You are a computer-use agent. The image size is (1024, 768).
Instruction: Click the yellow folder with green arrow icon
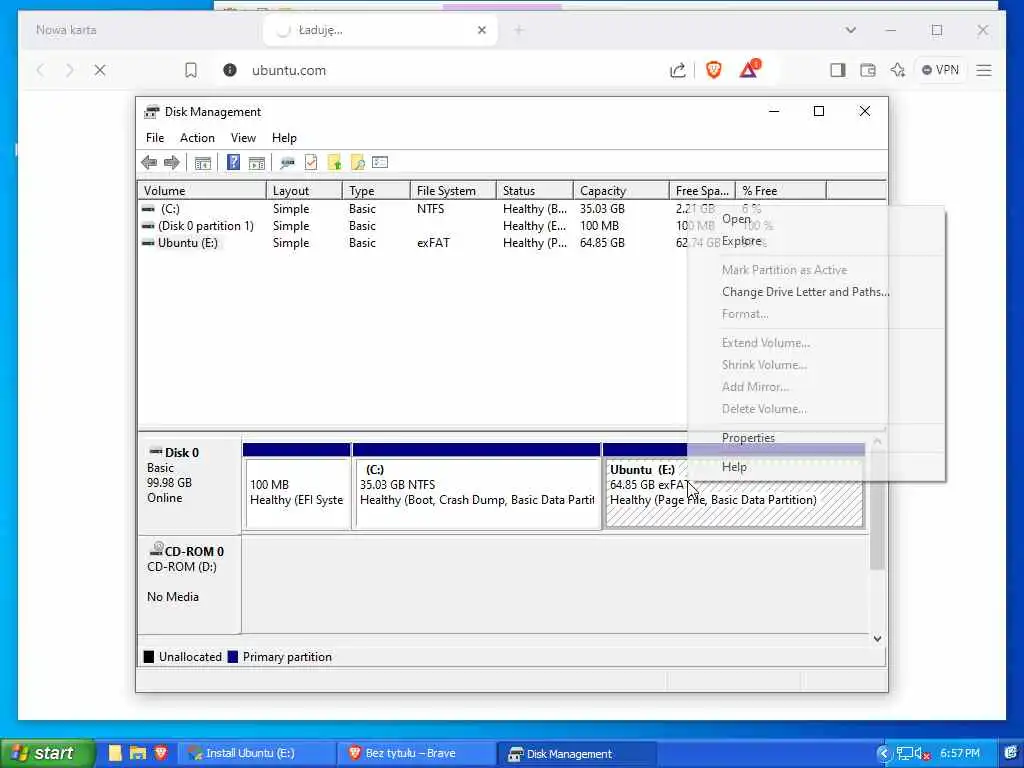pos(334,162)
